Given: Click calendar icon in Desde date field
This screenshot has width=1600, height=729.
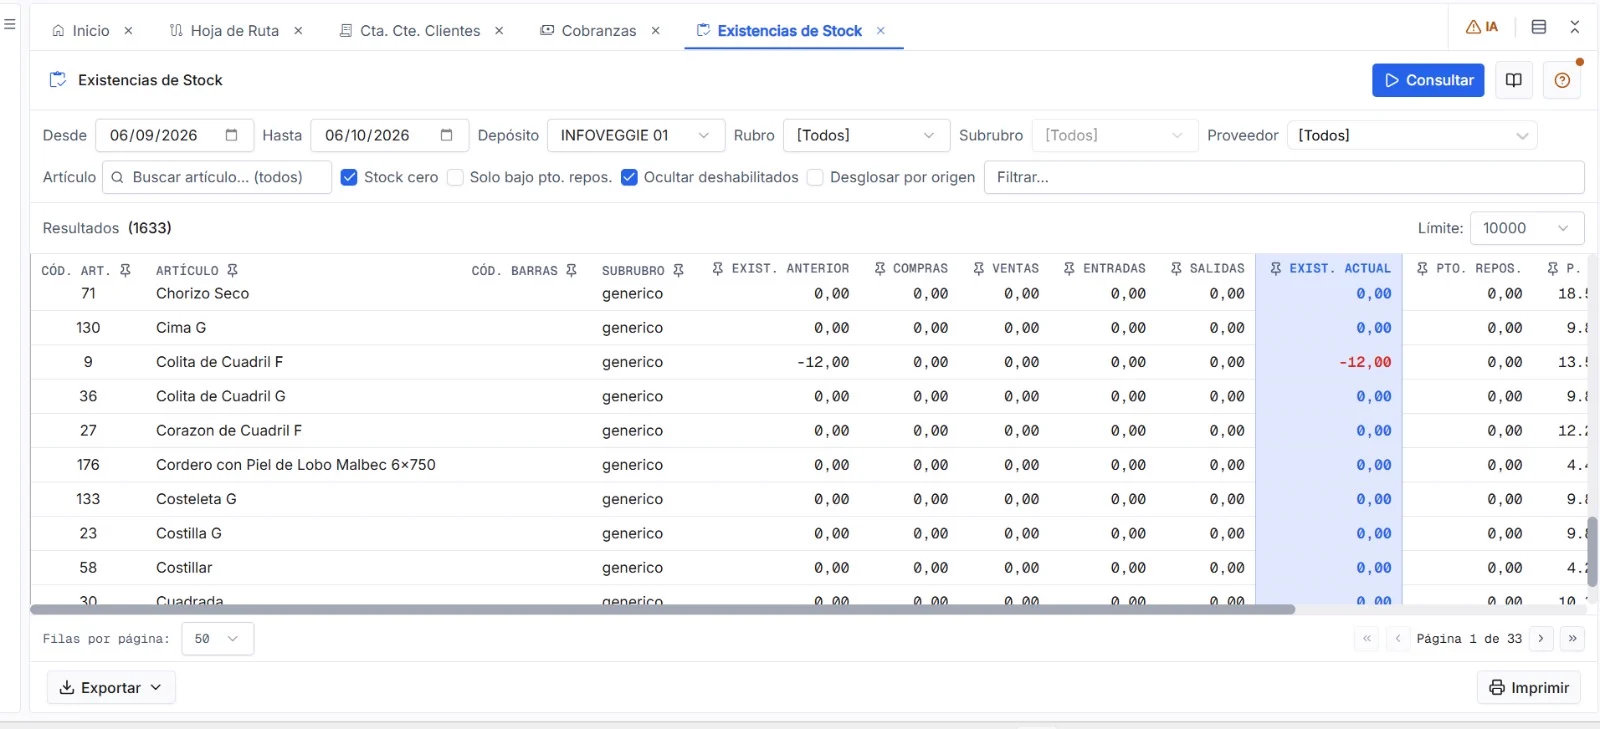Looking at the screenshot, I should pos(232,135).
